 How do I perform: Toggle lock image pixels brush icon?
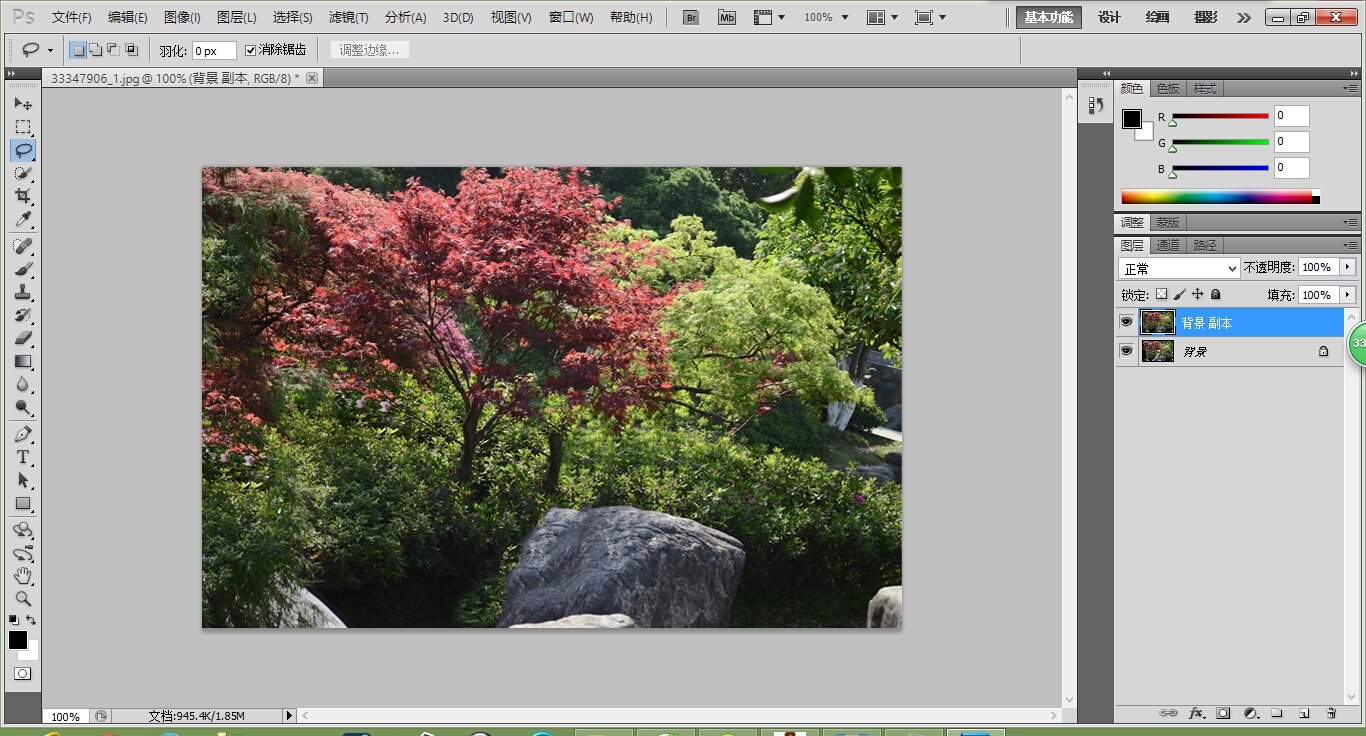1179,294
